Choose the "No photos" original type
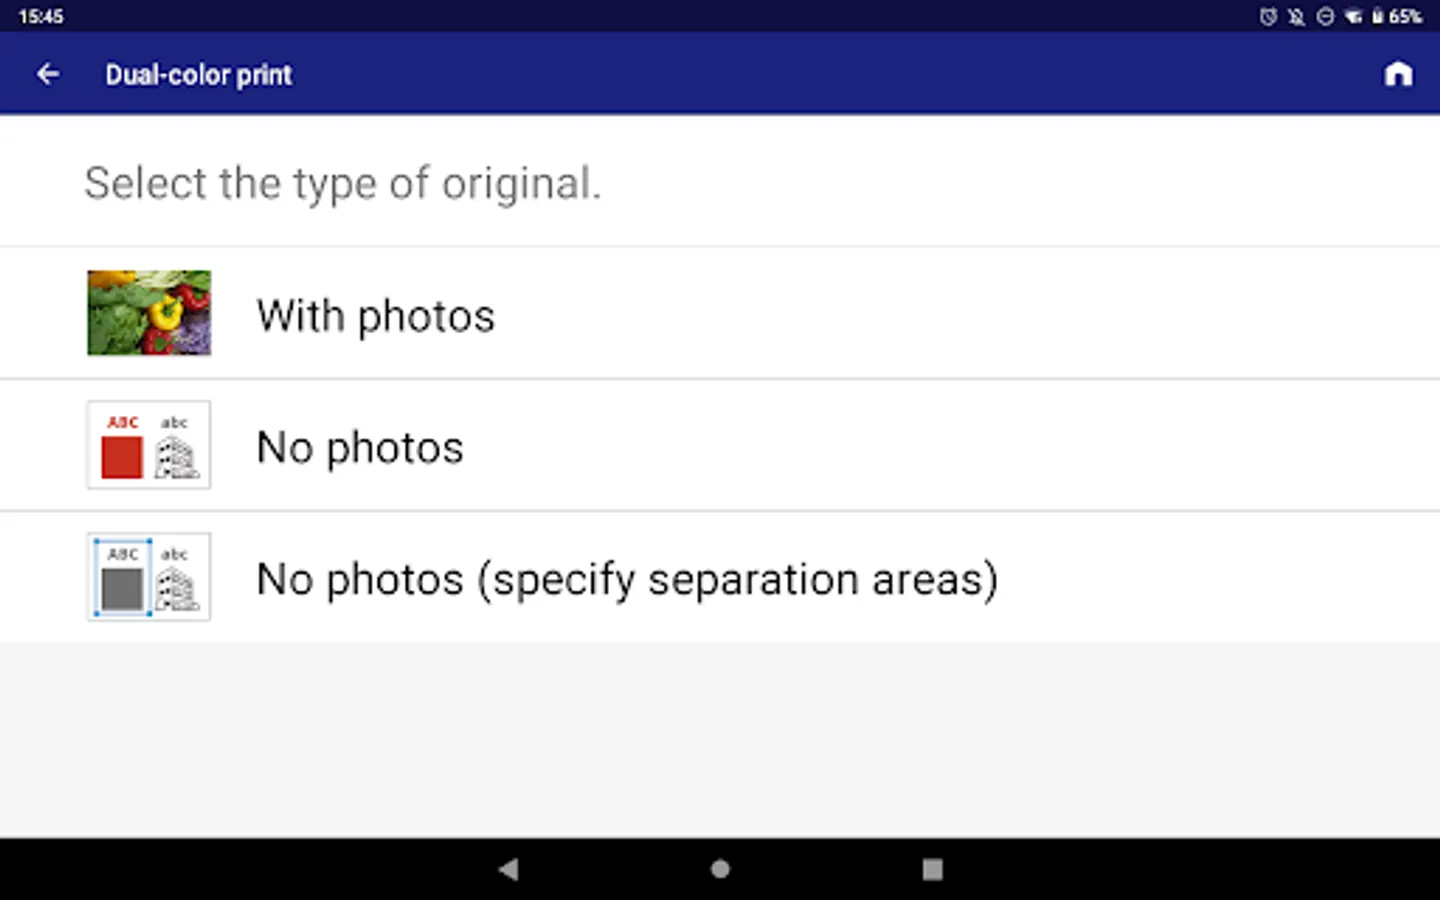 pyautogui.click(x=360, y=447)
